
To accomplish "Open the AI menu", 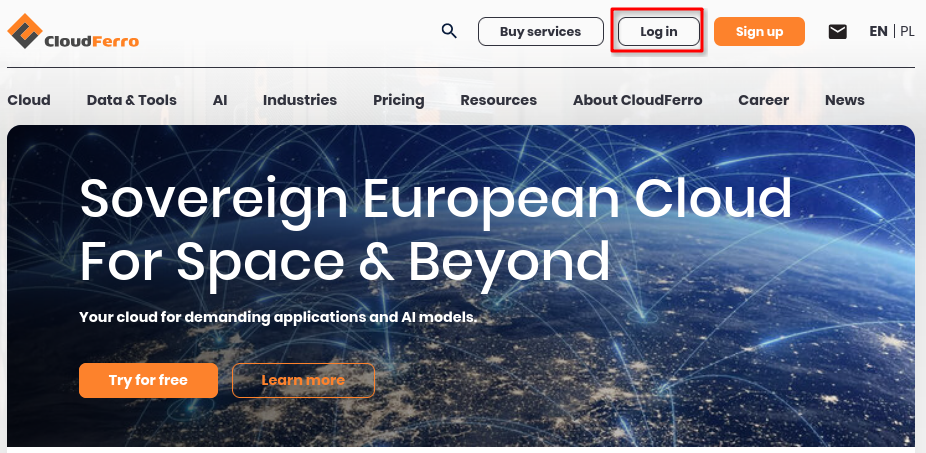I will pyautogui.click(x=220, y=100).
